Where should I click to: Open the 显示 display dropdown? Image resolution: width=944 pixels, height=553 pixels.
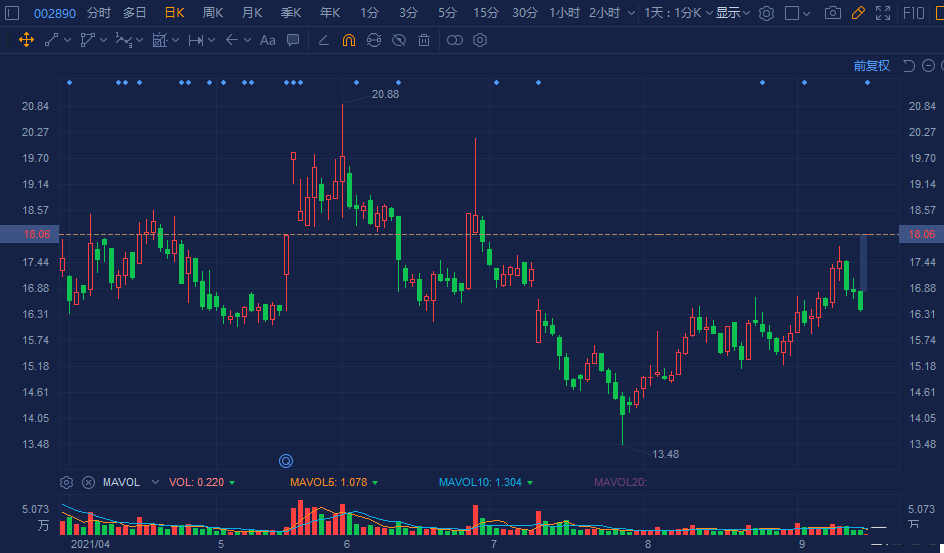point(733,13)
